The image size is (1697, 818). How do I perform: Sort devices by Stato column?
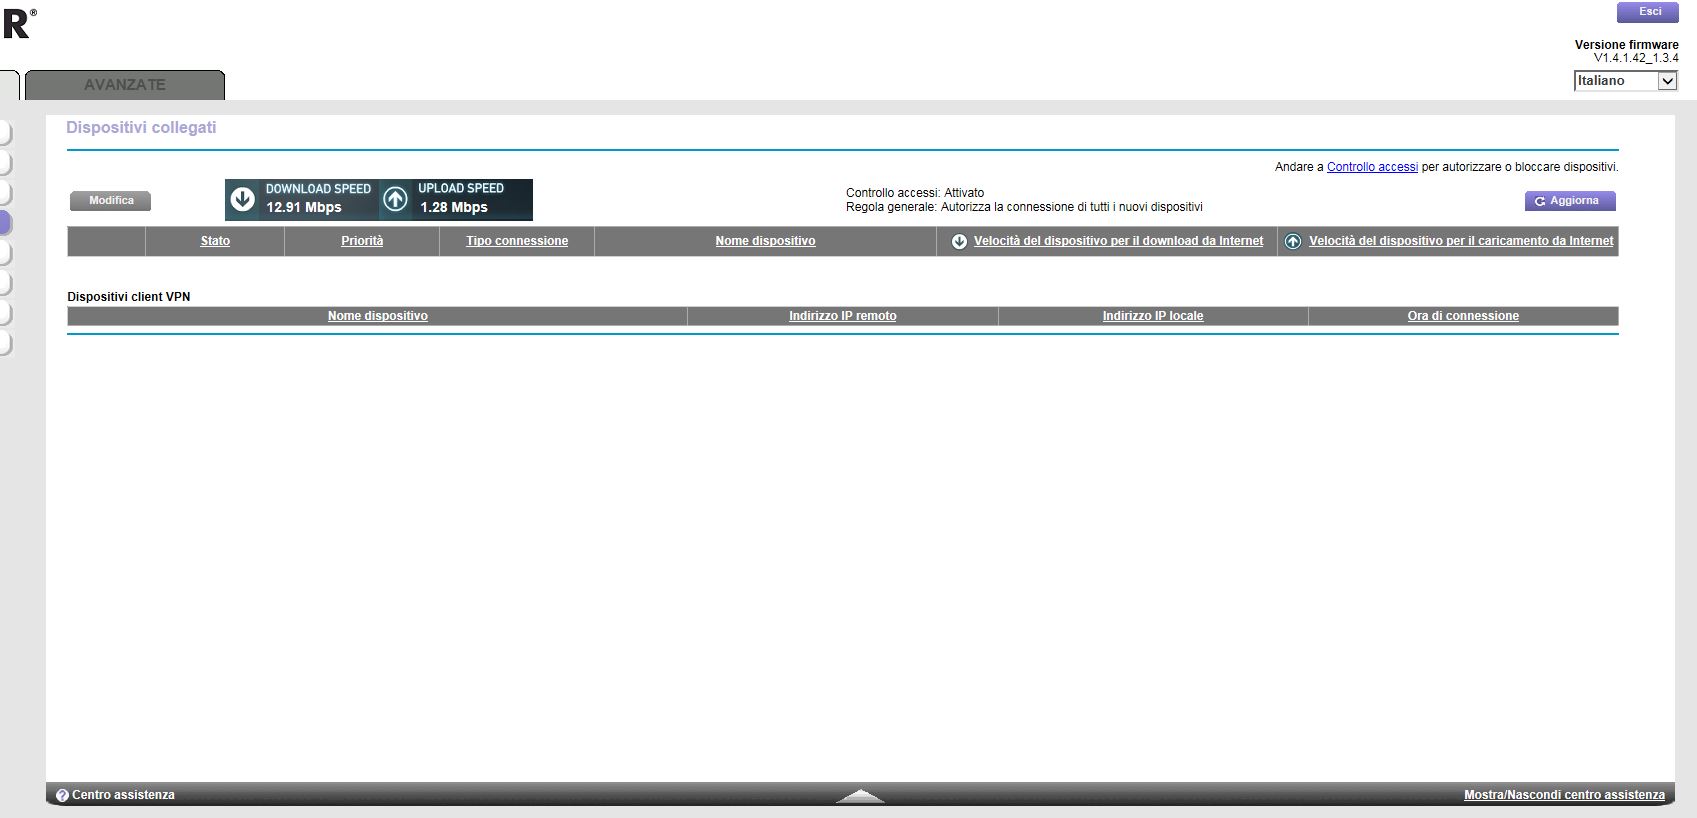coord(215,241)
